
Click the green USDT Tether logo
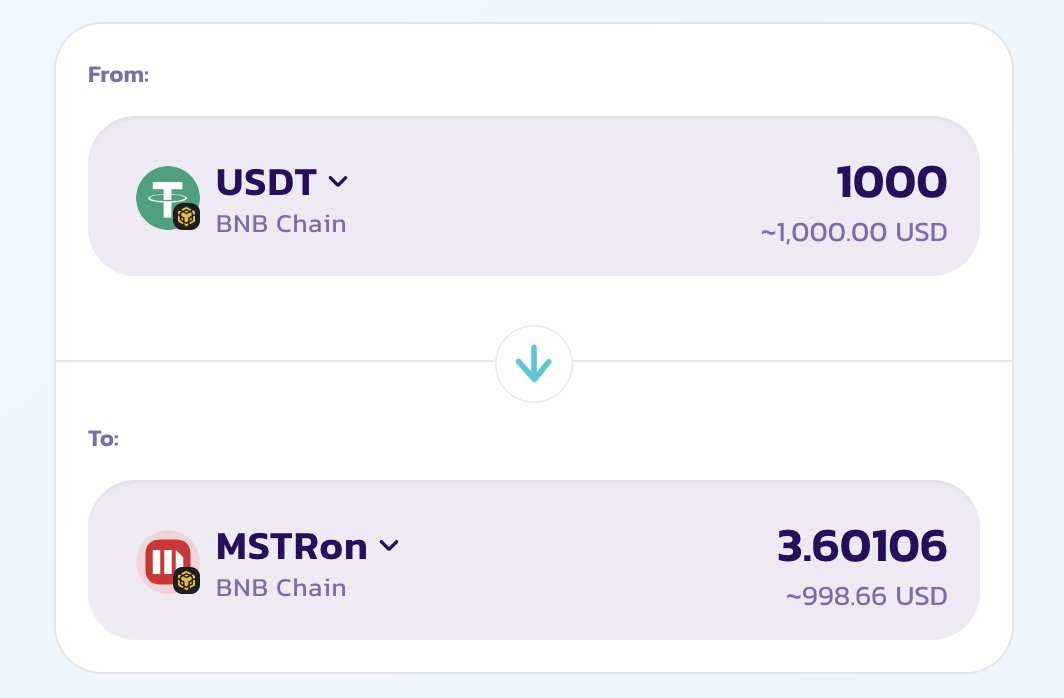[x=163, y=193]
